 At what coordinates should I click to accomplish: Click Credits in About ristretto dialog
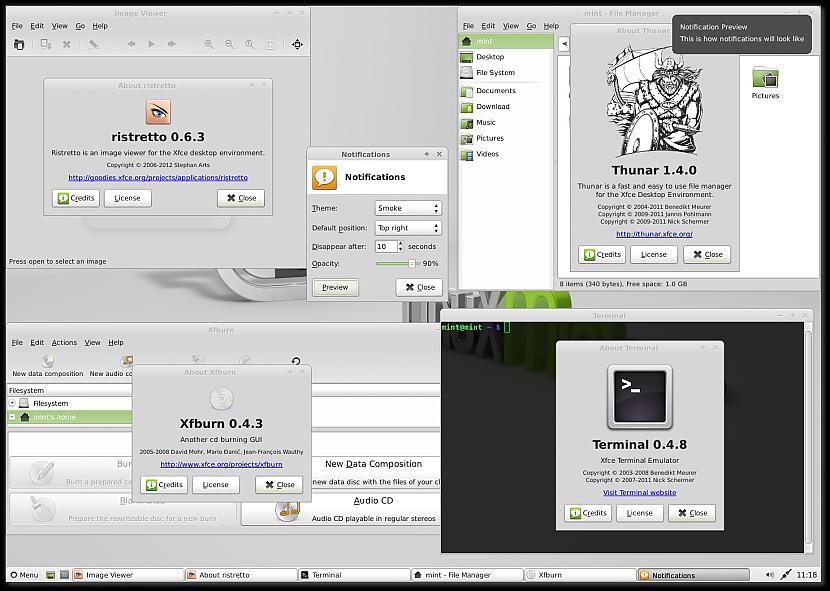pyautogui.click(x=76, y=198)
